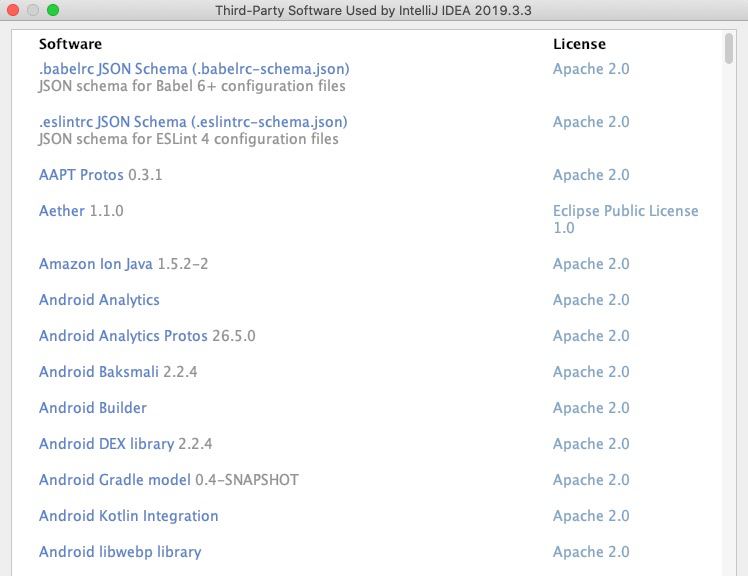Open the .babelrc JSON Schema link
This screenshot has height=576, width=748.
[194, 69]
